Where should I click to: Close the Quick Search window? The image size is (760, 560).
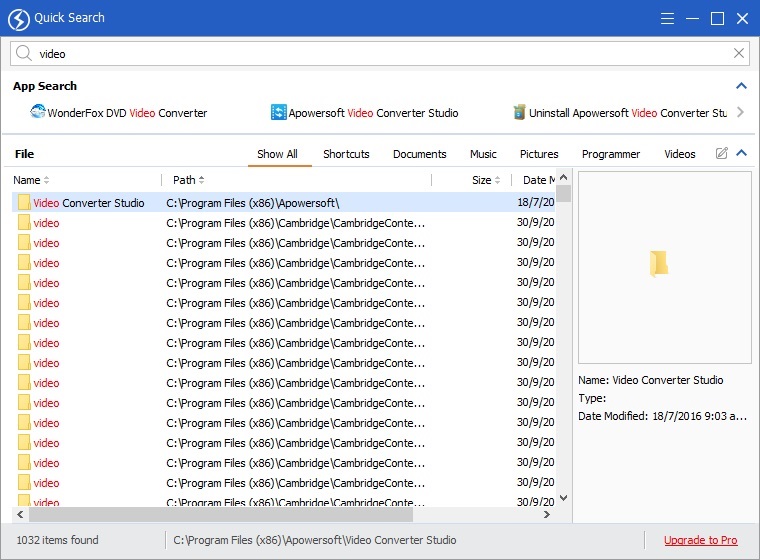point(743,18)
